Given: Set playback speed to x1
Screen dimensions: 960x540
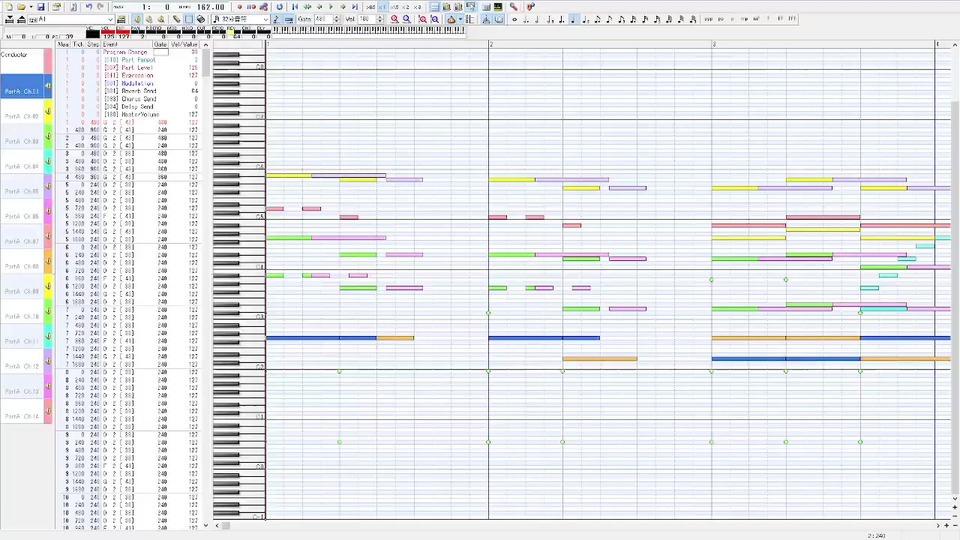Looking at the screenshot, I should (x=382, y=7).
